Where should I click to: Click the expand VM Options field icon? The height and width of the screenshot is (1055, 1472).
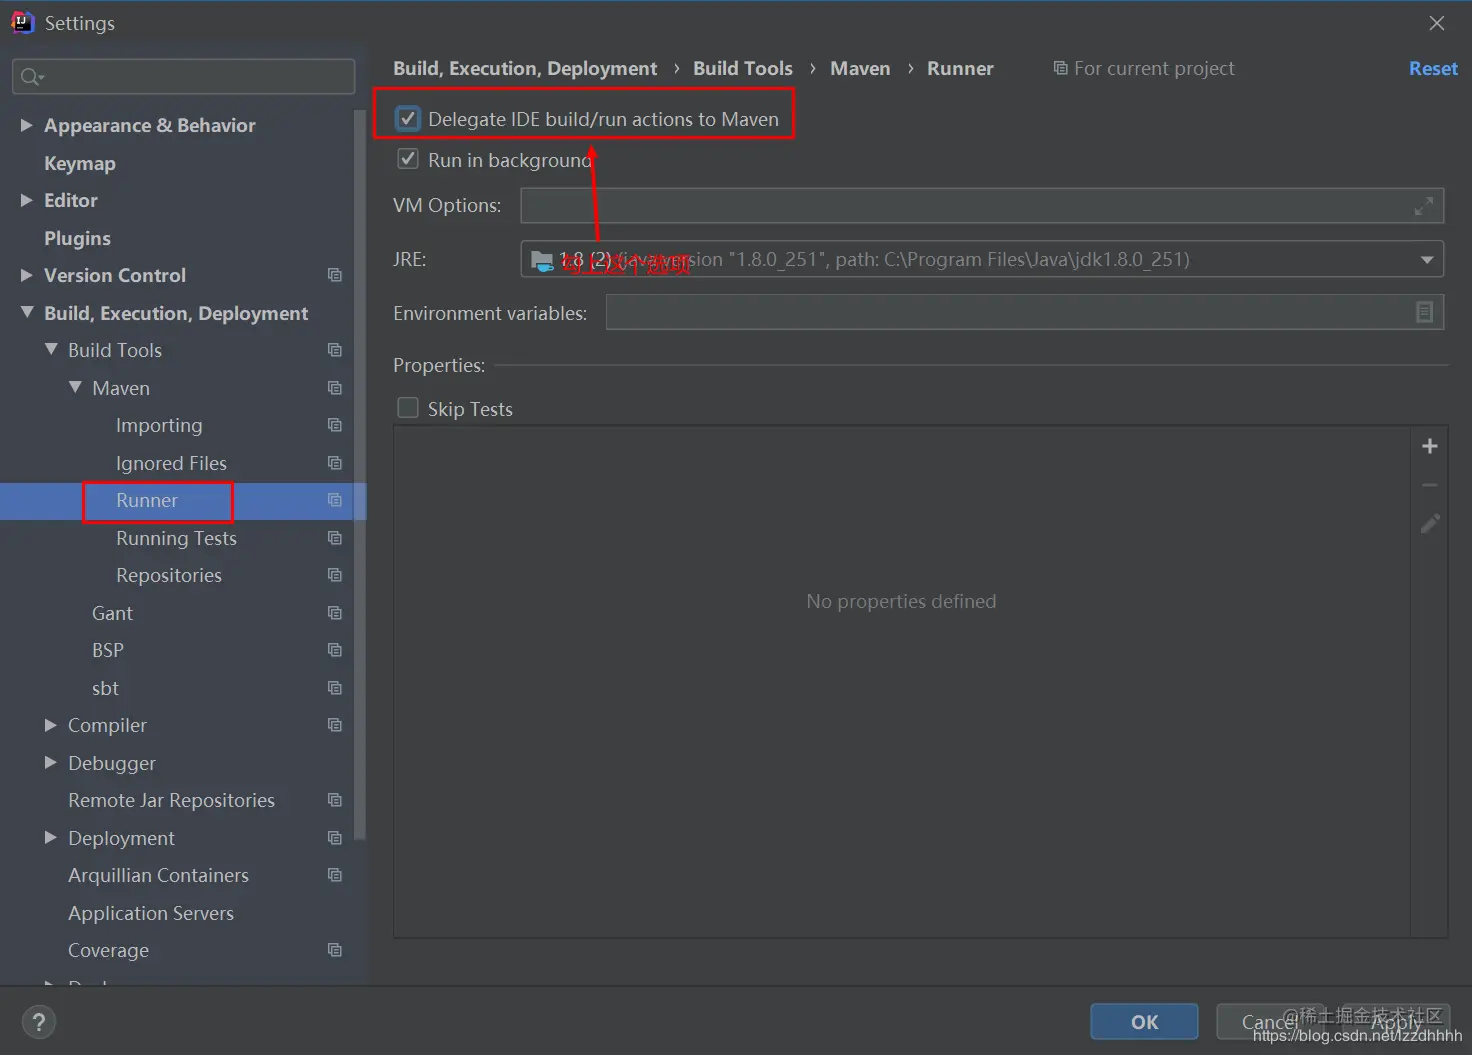(x=1424, y=206)
